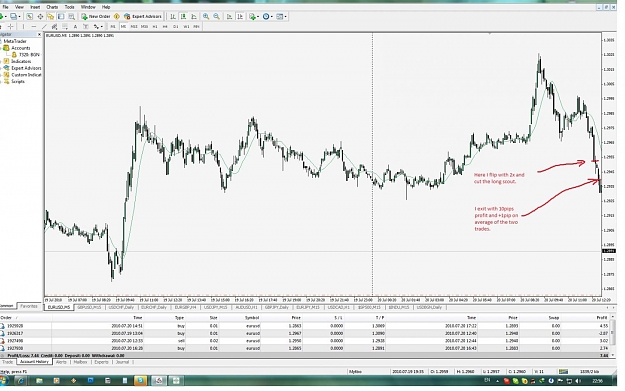Open the Insert menu
Image resolution: width=625 pixels, height=391 pixels.
click(35, 7)
